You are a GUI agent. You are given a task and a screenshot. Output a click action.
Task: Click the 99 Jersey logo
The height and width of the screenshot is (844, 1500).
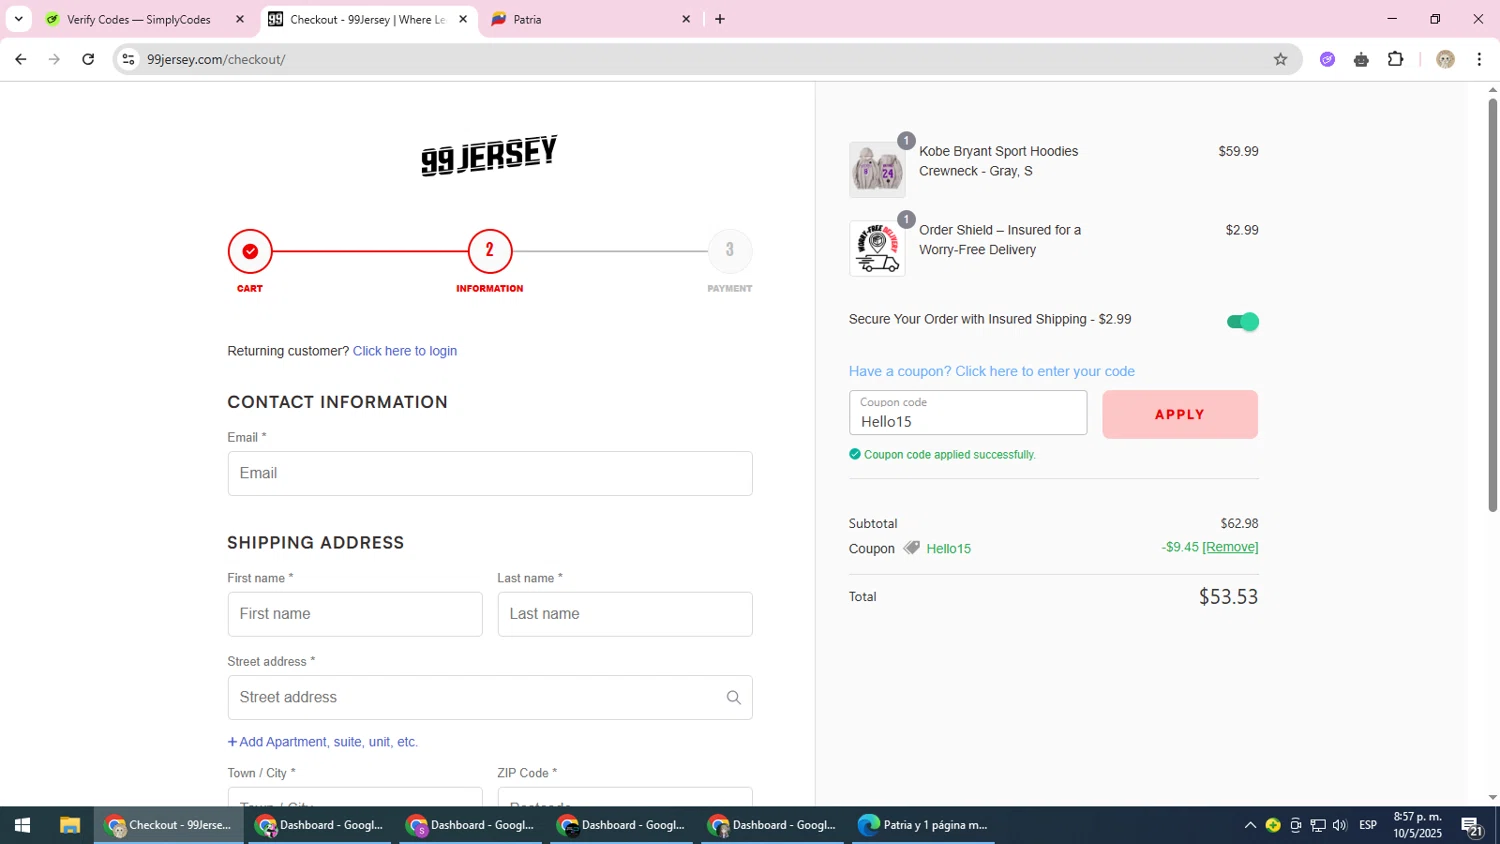489,155
